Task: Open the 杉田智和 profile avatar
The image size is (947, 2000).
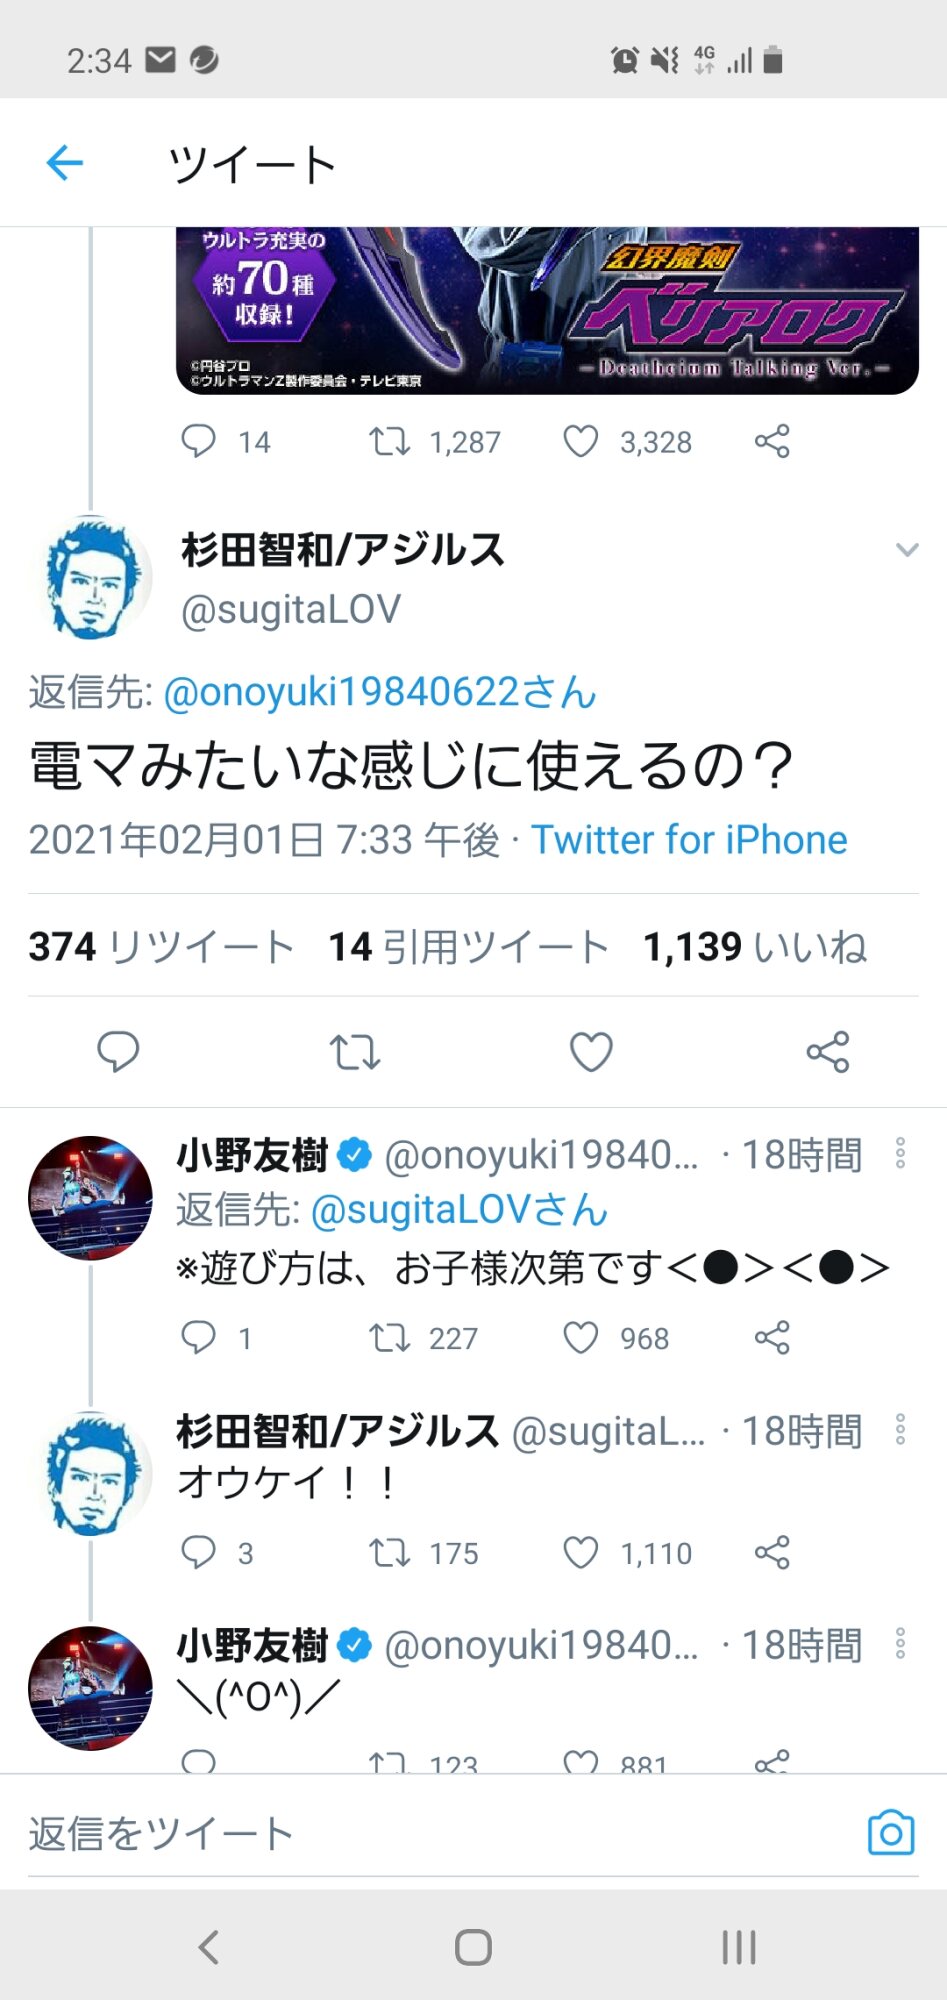Action: point(92,578)
